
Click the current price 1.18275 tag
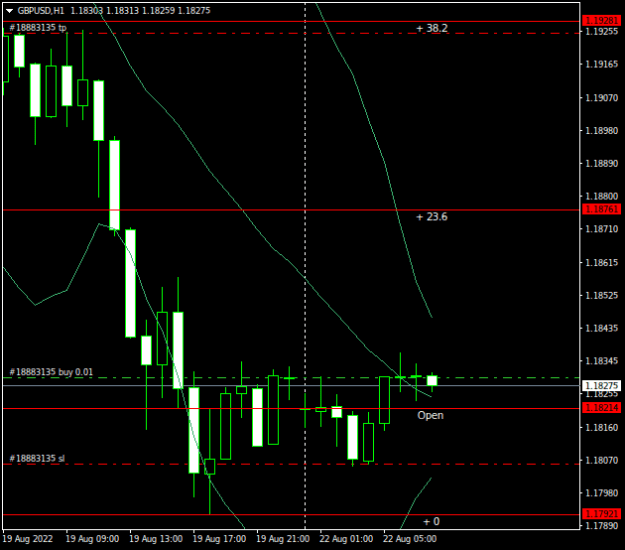(x=601, y=386)
